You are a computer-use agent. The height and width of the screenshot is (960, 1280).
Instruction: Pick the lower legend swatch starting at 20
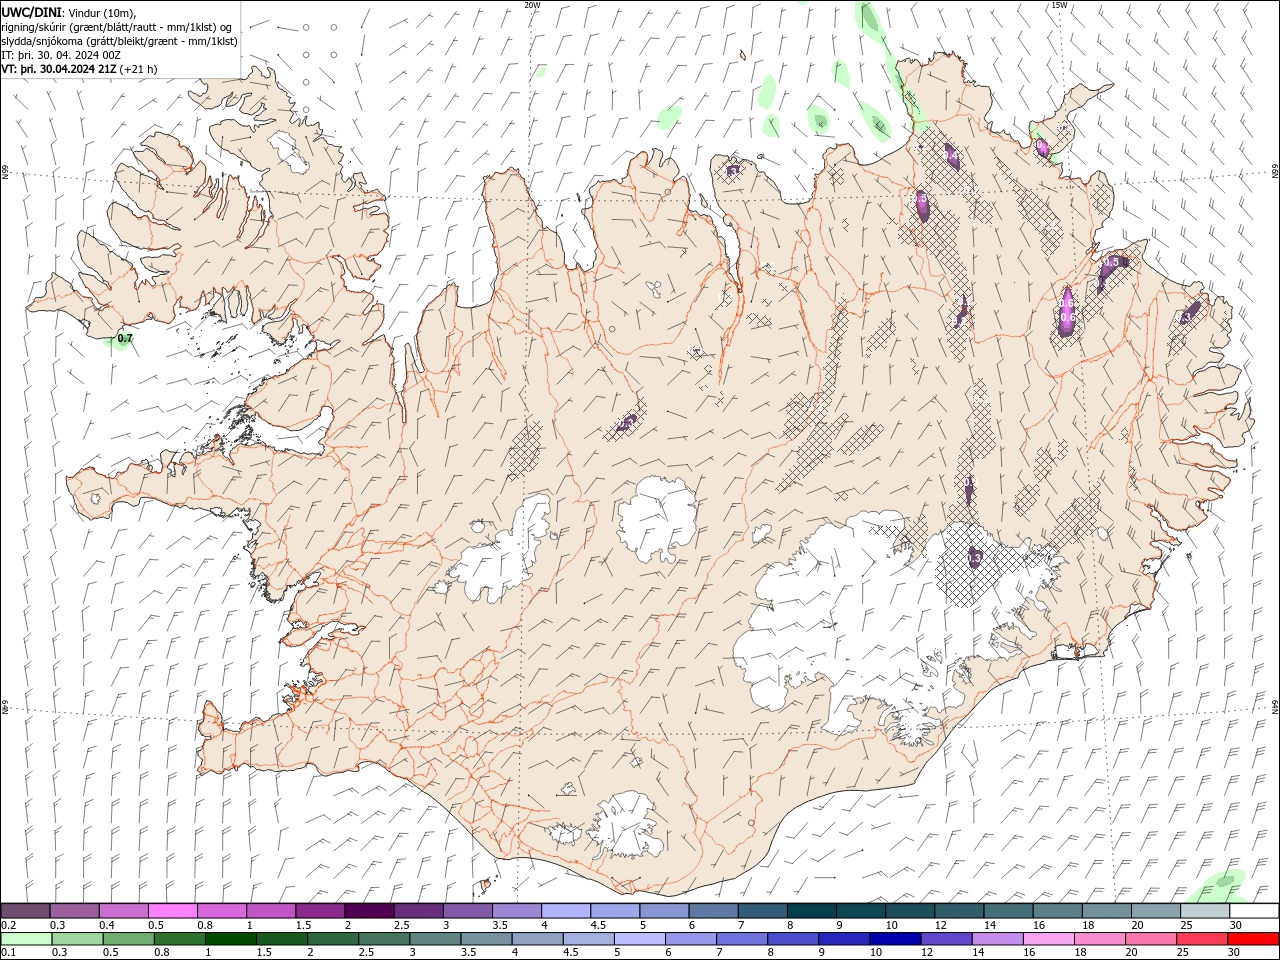click(x=1151, y=938)
